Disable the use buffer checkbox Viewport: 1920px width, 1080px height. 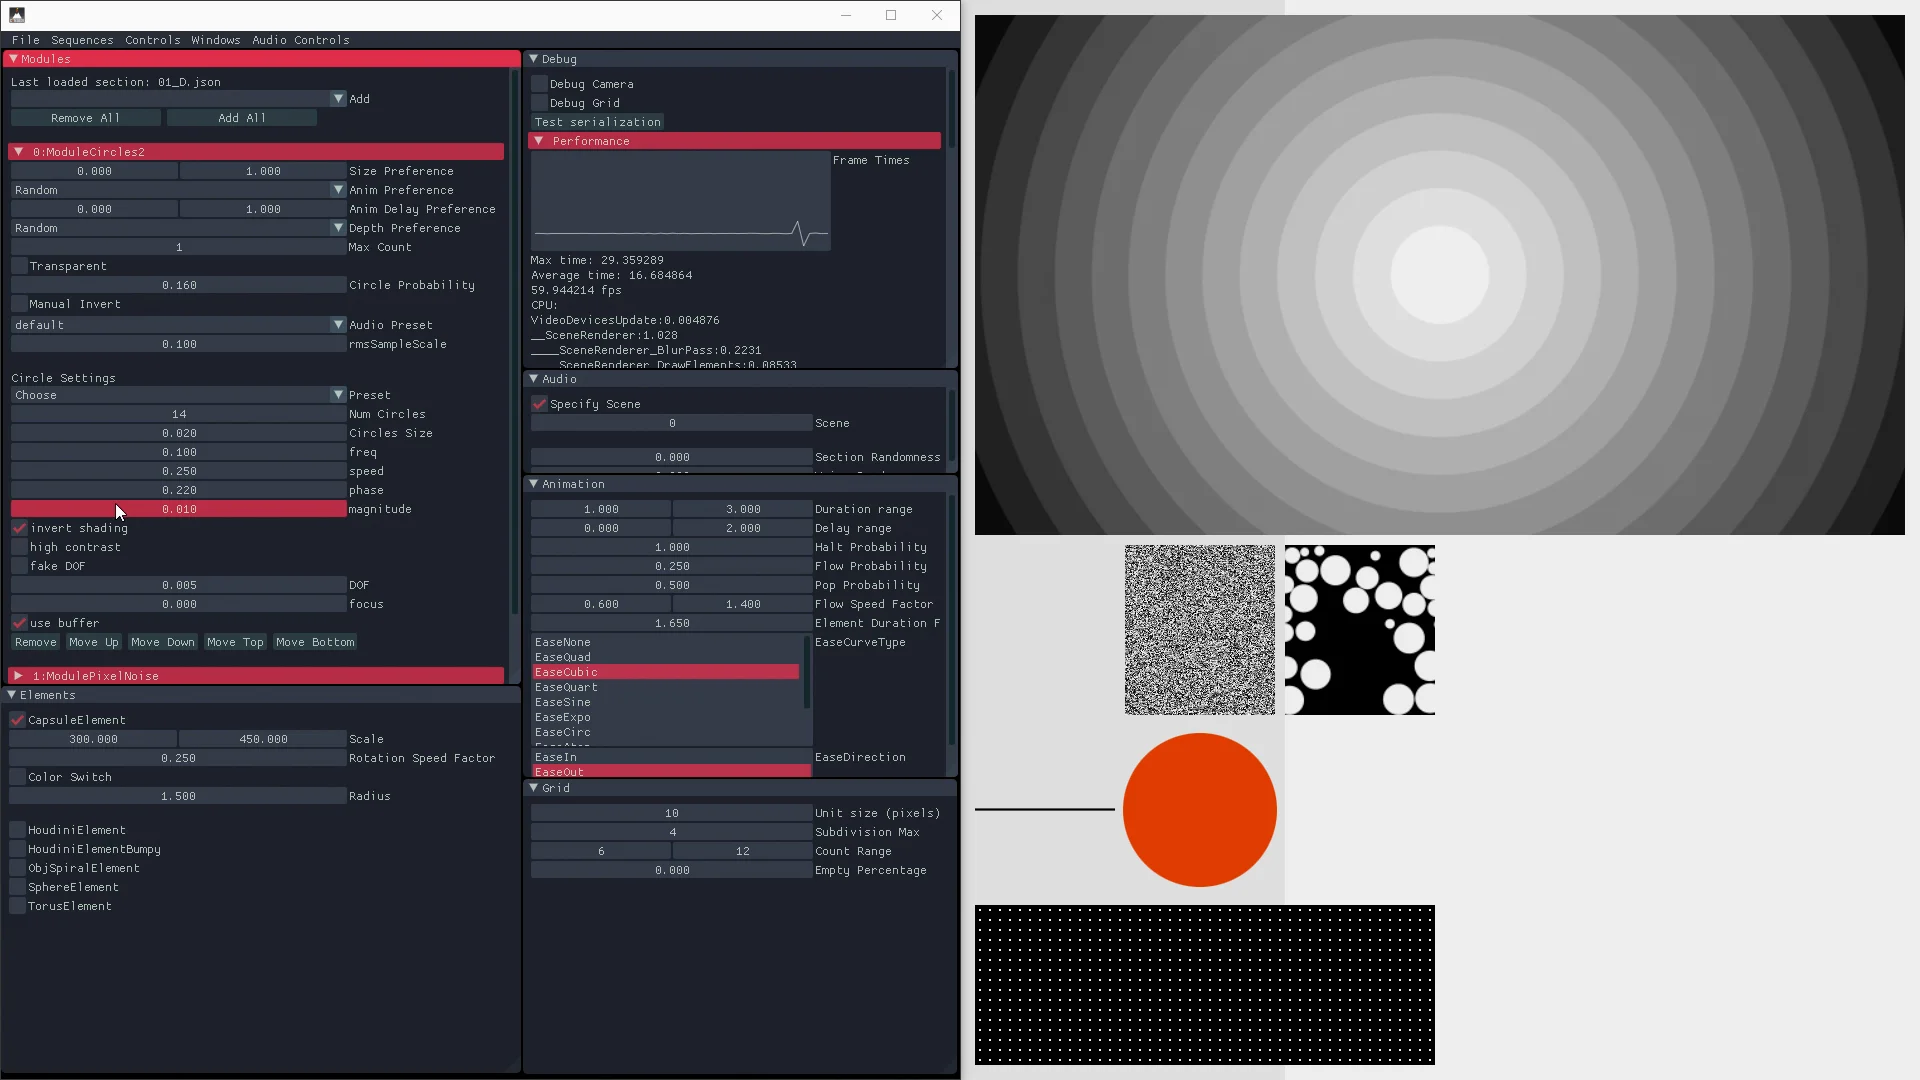pyautogui.click(x=19, y=623)
